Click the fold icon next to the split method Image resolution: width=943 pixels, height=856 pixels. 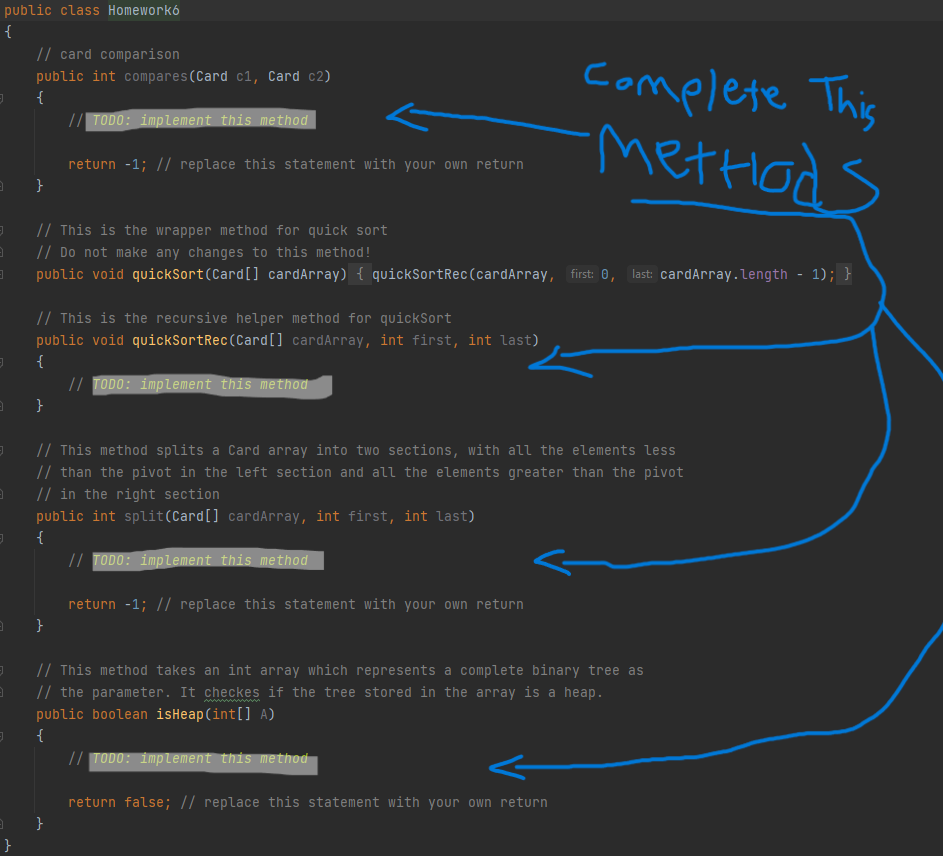point(4,537)
